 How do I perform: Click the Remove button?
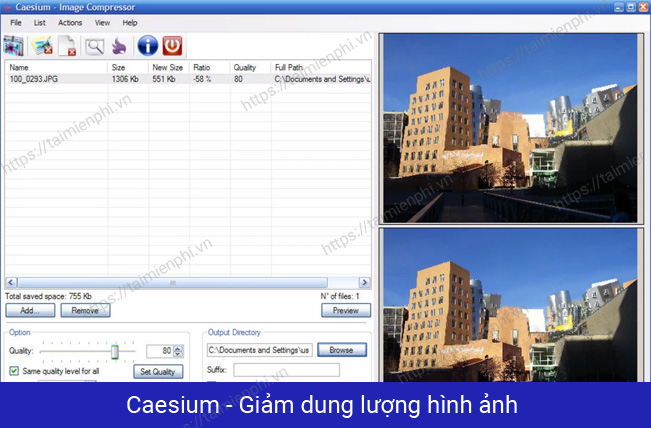pyautogui.click(x=85, y=311)
